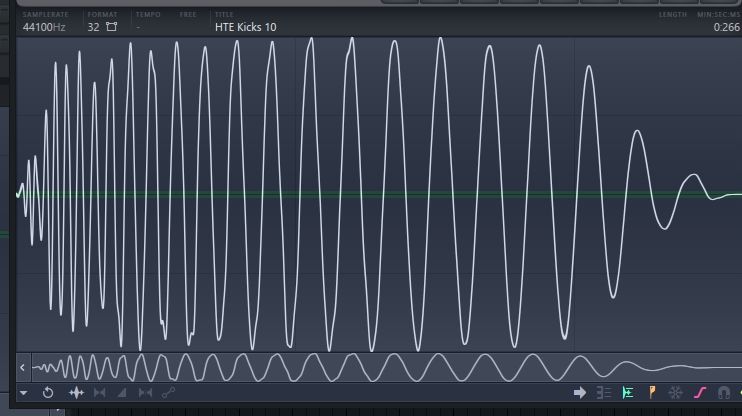Toggle the teal slice markers icon
The width and height of the screenshot is (742, 416).
click(628, 393)
